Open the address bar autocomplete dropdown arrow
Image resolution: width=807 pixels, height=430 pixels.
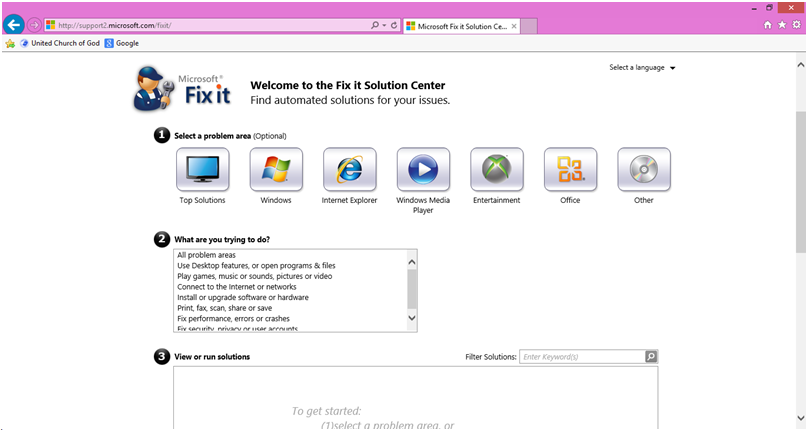click(384, 25)
